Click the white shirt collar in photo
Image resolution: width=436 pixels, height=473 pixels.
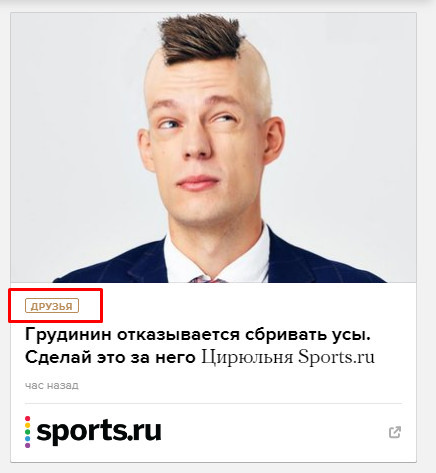218,255
